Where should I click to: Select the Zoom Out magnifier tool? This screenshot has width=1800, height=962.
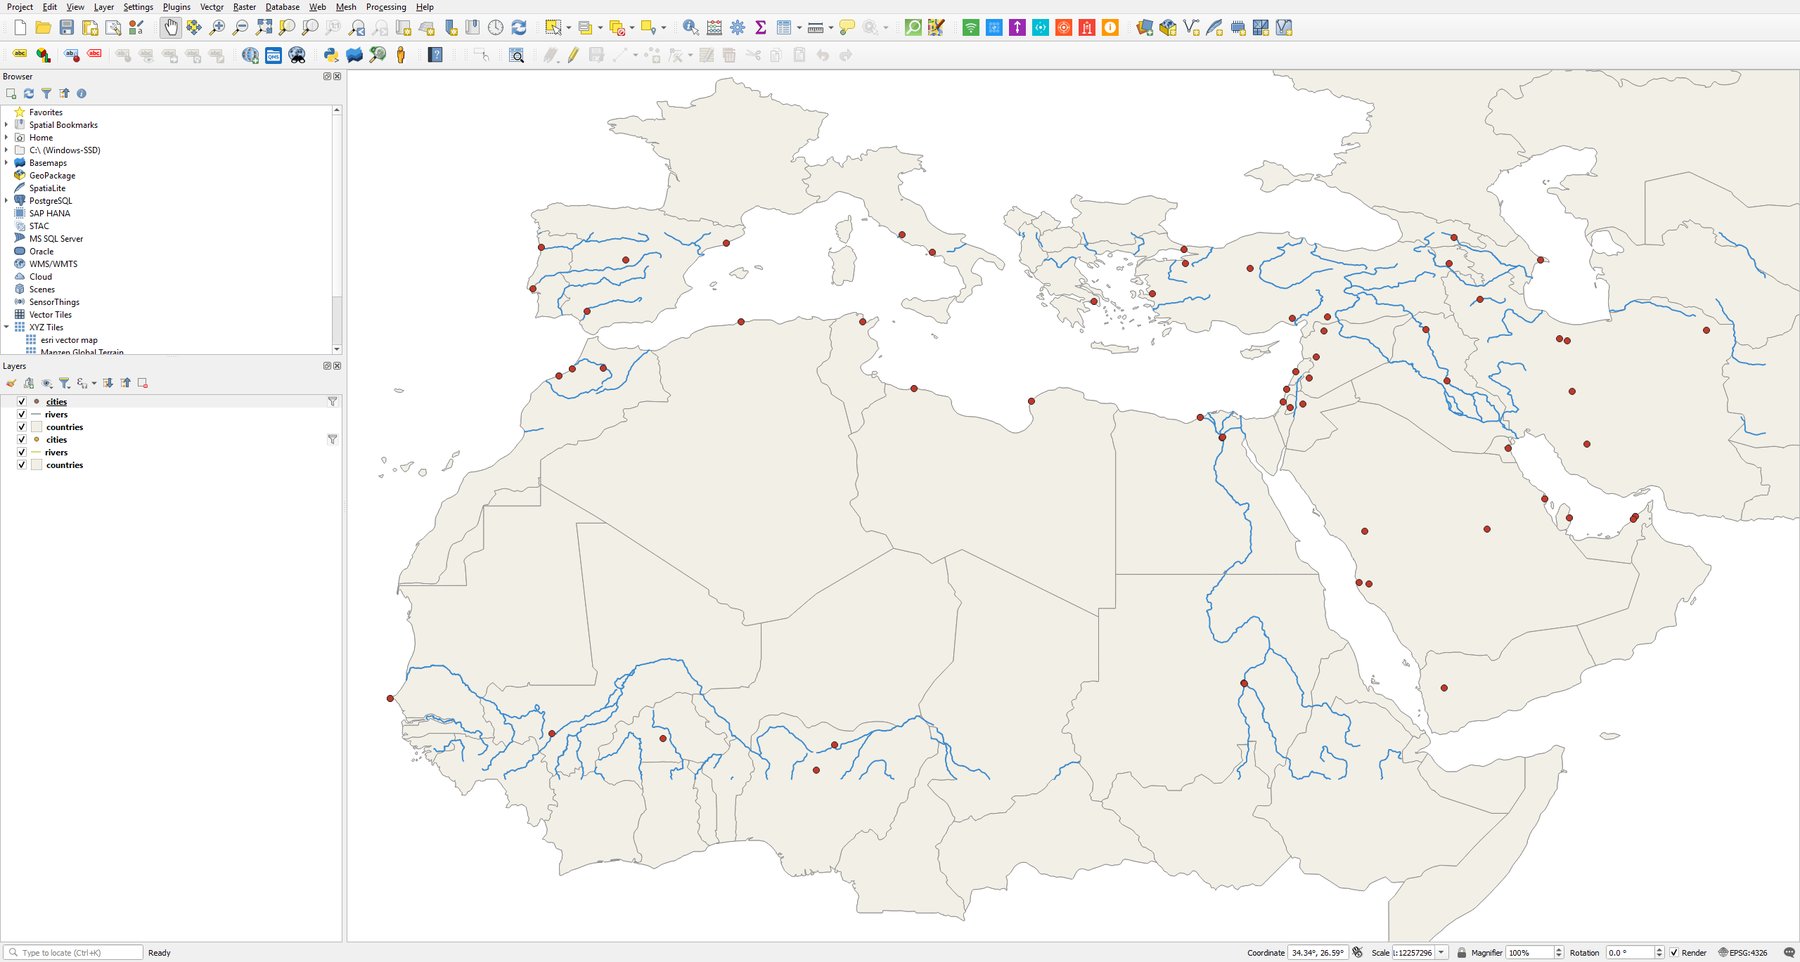click(240, 28)
